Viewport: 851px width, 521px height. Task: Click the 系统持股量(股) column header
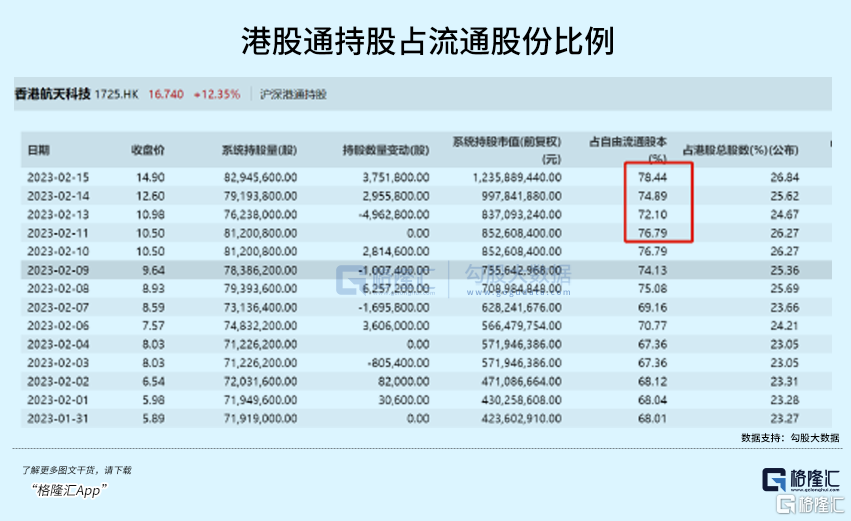point(259,150)
